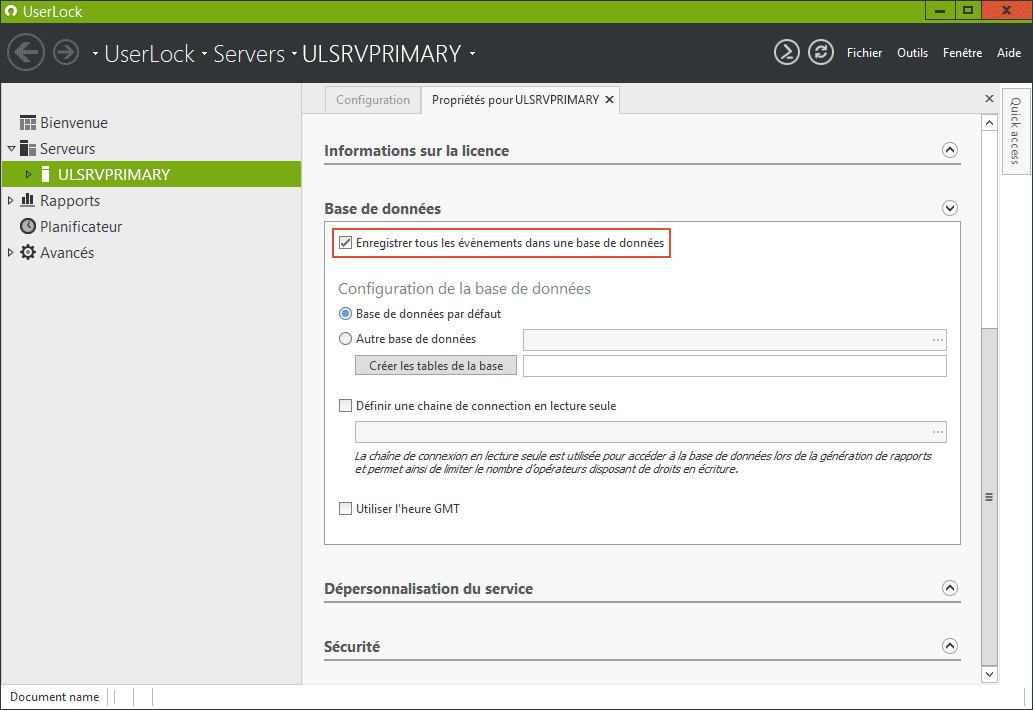Expand the Rapports tree node
The height and width of the screenshot is (710, 1033).
coord(11,200)
